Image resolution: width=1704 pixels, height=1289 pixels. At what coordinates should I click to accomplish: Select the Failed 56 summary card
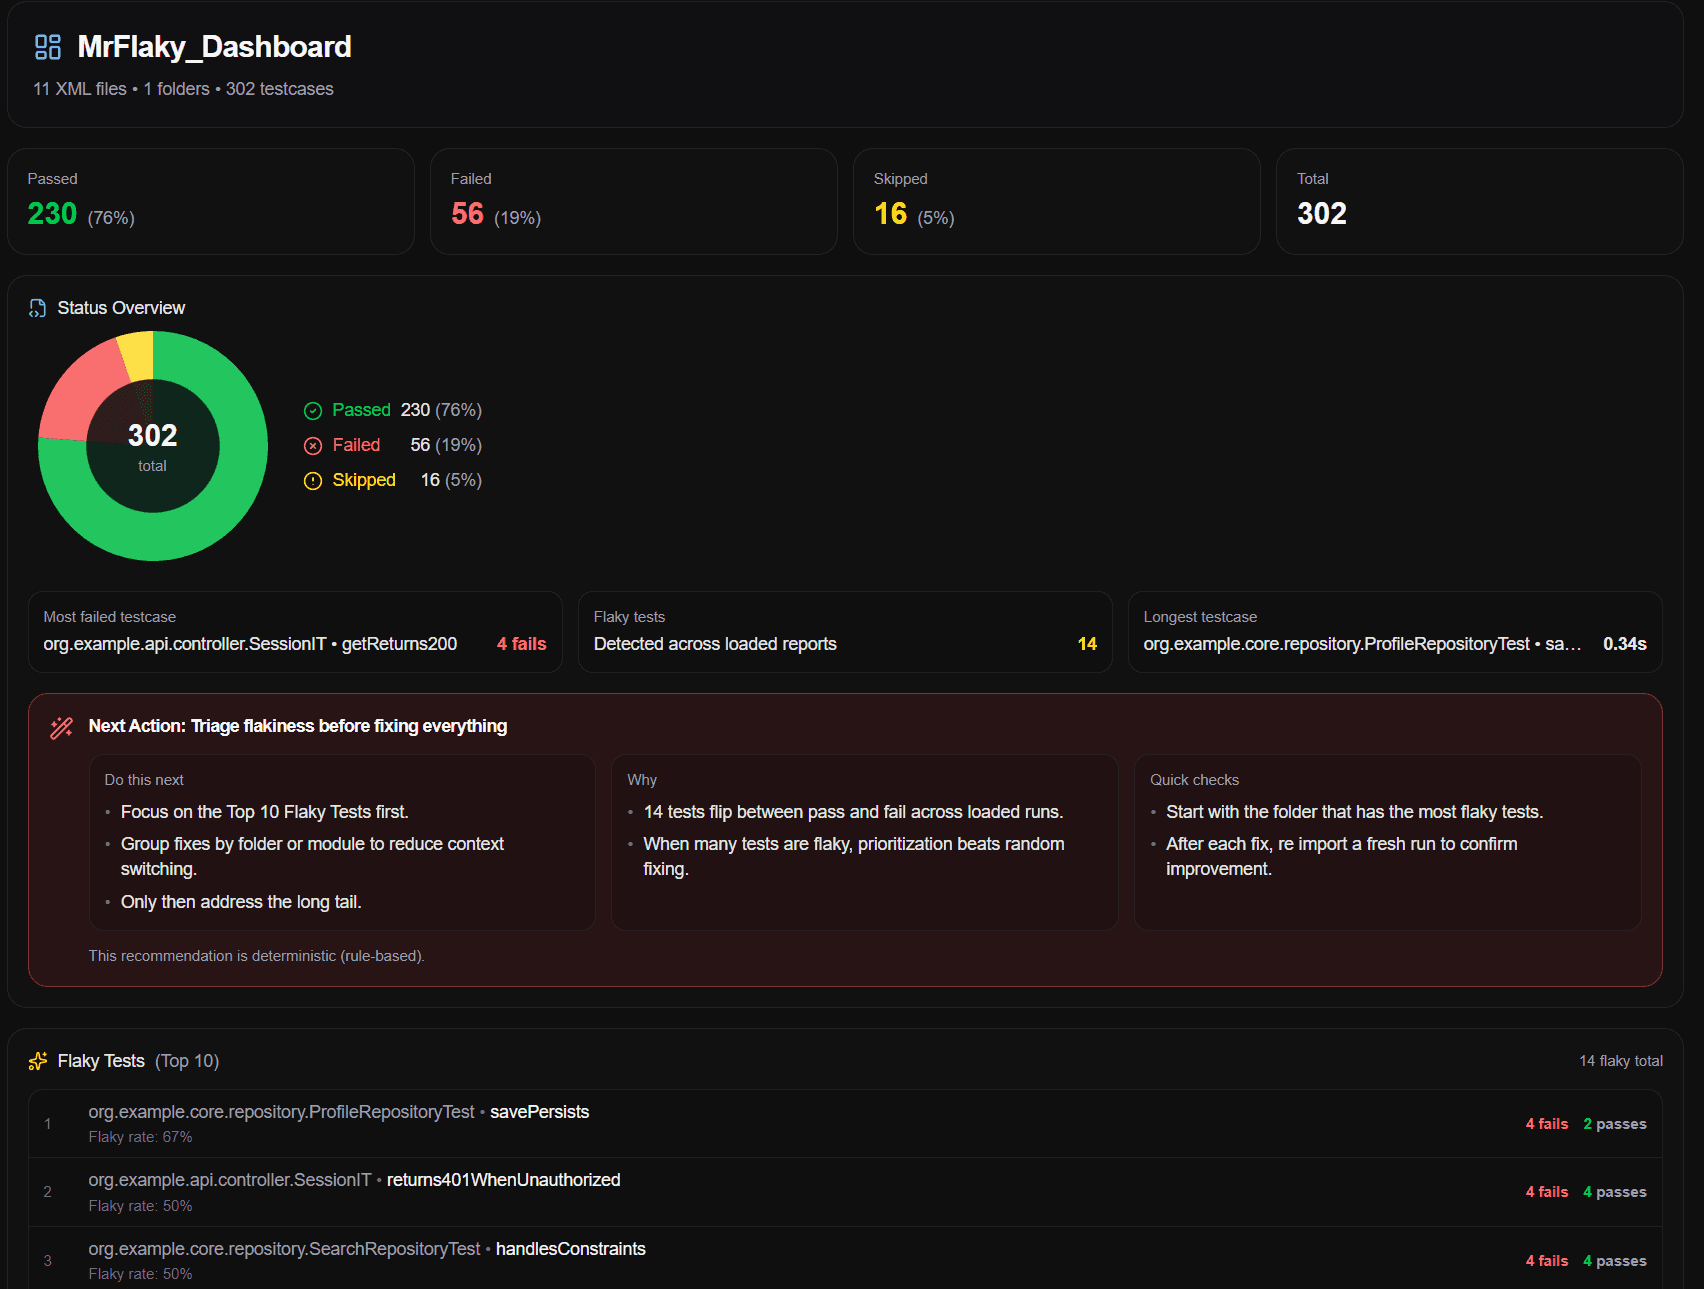coord(633,200)
